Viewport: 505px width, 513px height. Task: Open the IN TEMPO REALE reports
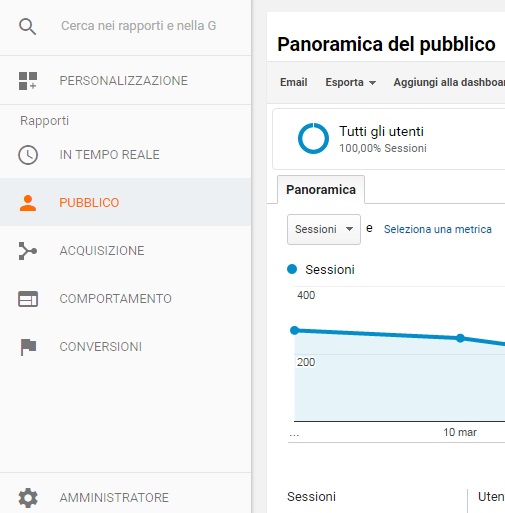[x=110, y=155]
